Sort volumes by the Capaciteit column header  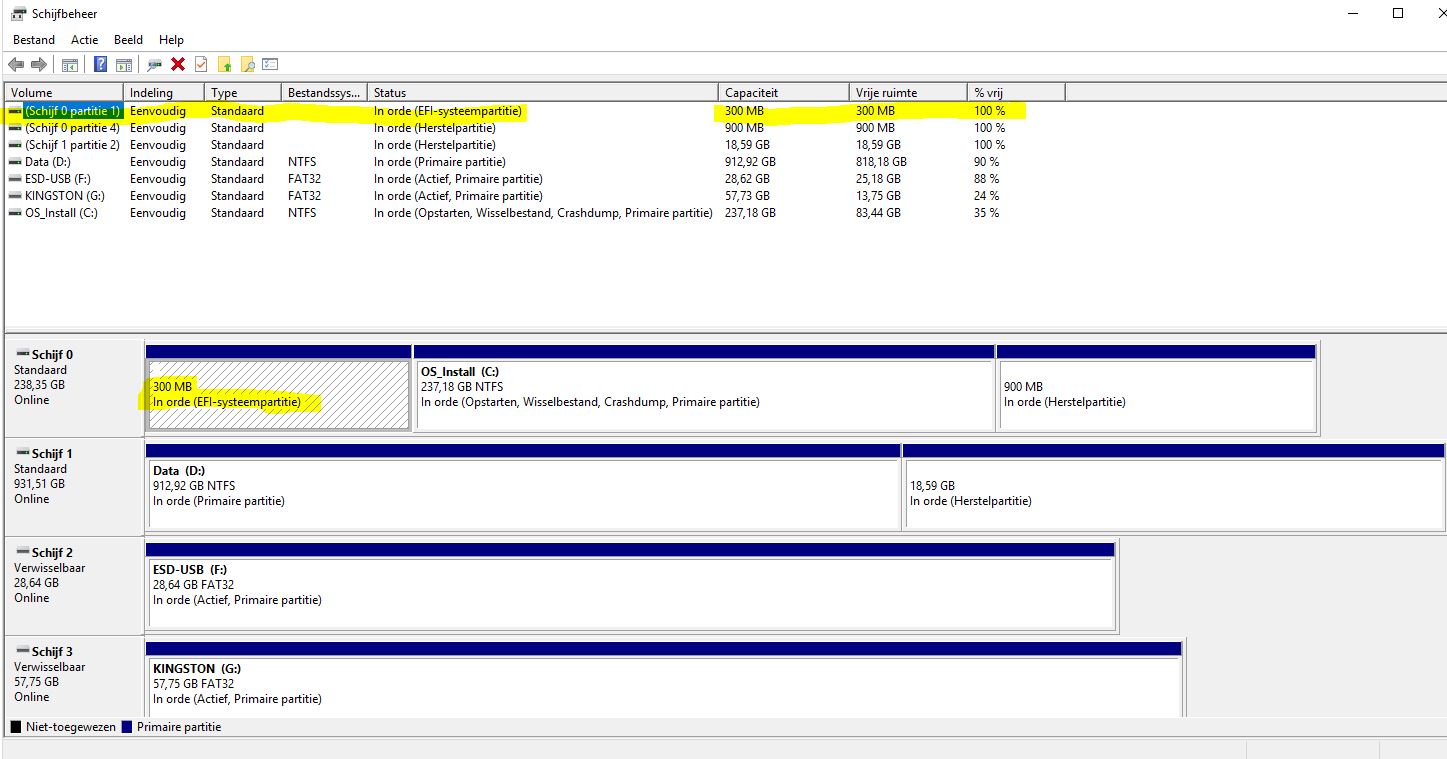pos(782,93)
